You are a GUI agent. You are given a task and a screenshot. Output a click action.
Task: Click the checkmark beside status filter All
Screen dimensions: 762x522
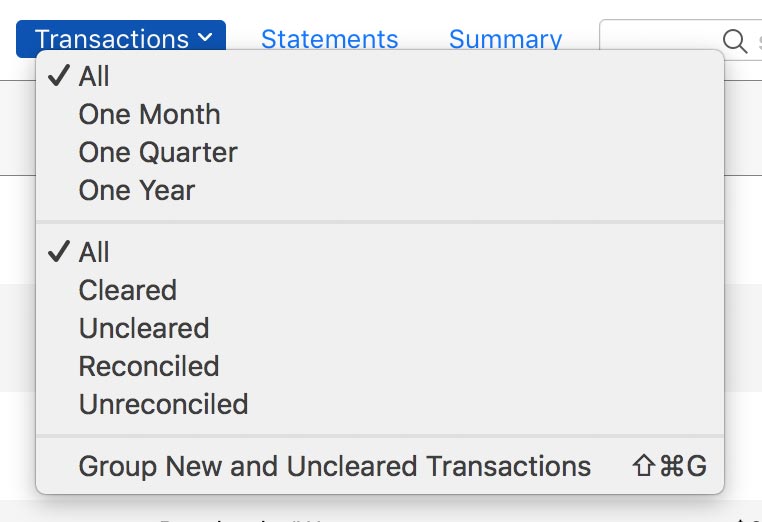coord(58,253)
